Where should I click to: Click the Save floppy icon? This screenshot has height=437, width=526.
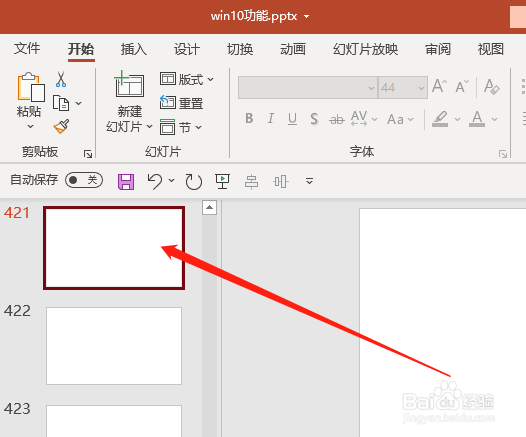click(126, 181)
